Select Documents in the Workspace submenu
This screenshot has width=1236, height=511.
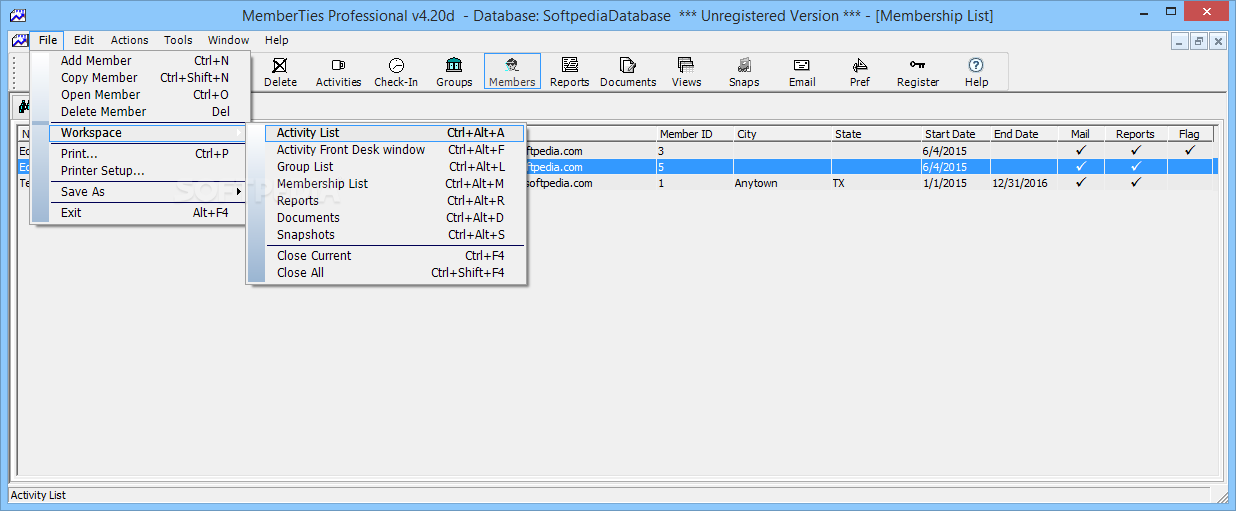(x=394, y=217)
